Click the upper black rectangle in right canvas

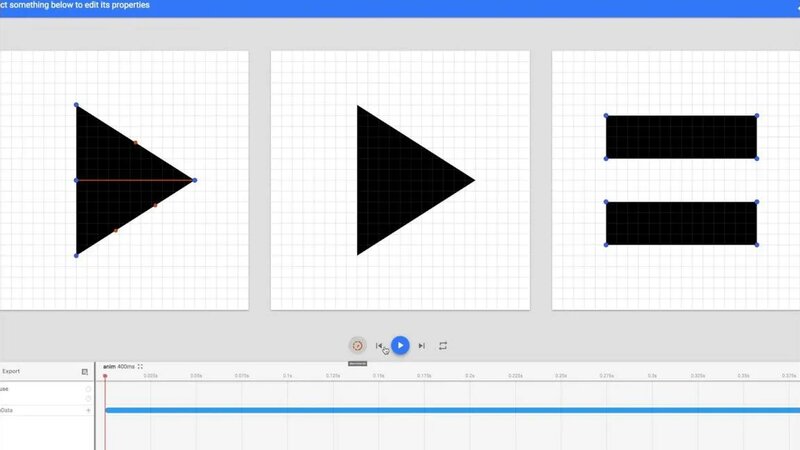pyautogui.click(x=681, y=137)
